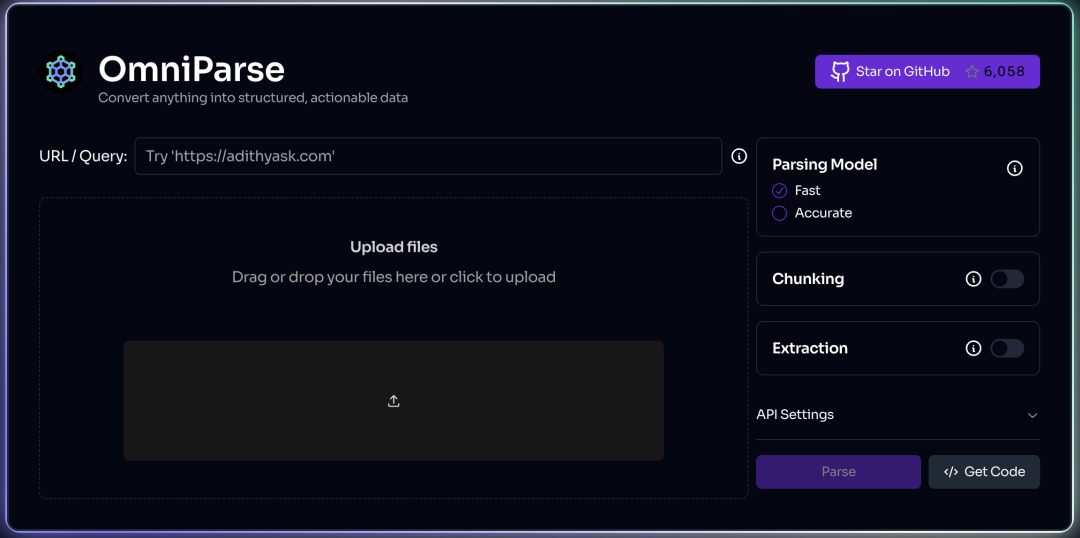Open the Star on GitHub link

click(902, 72)
